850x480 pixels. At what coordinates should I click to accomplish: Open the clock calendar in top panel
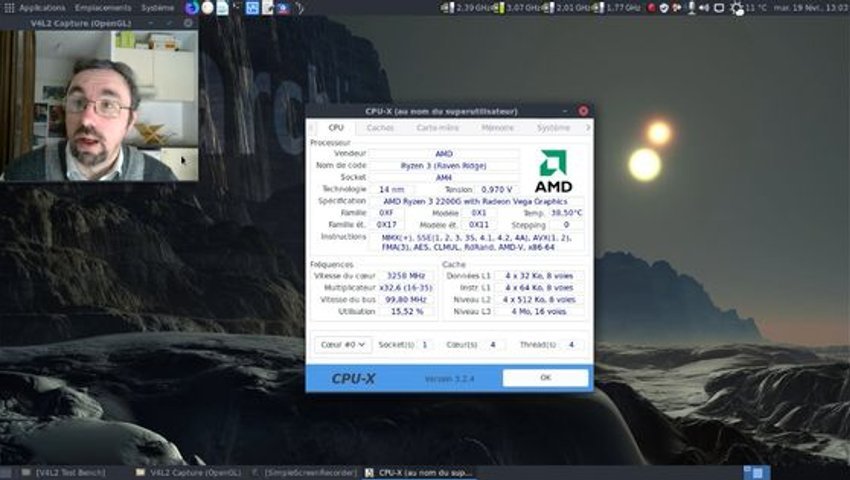click(x=812, y=8)
